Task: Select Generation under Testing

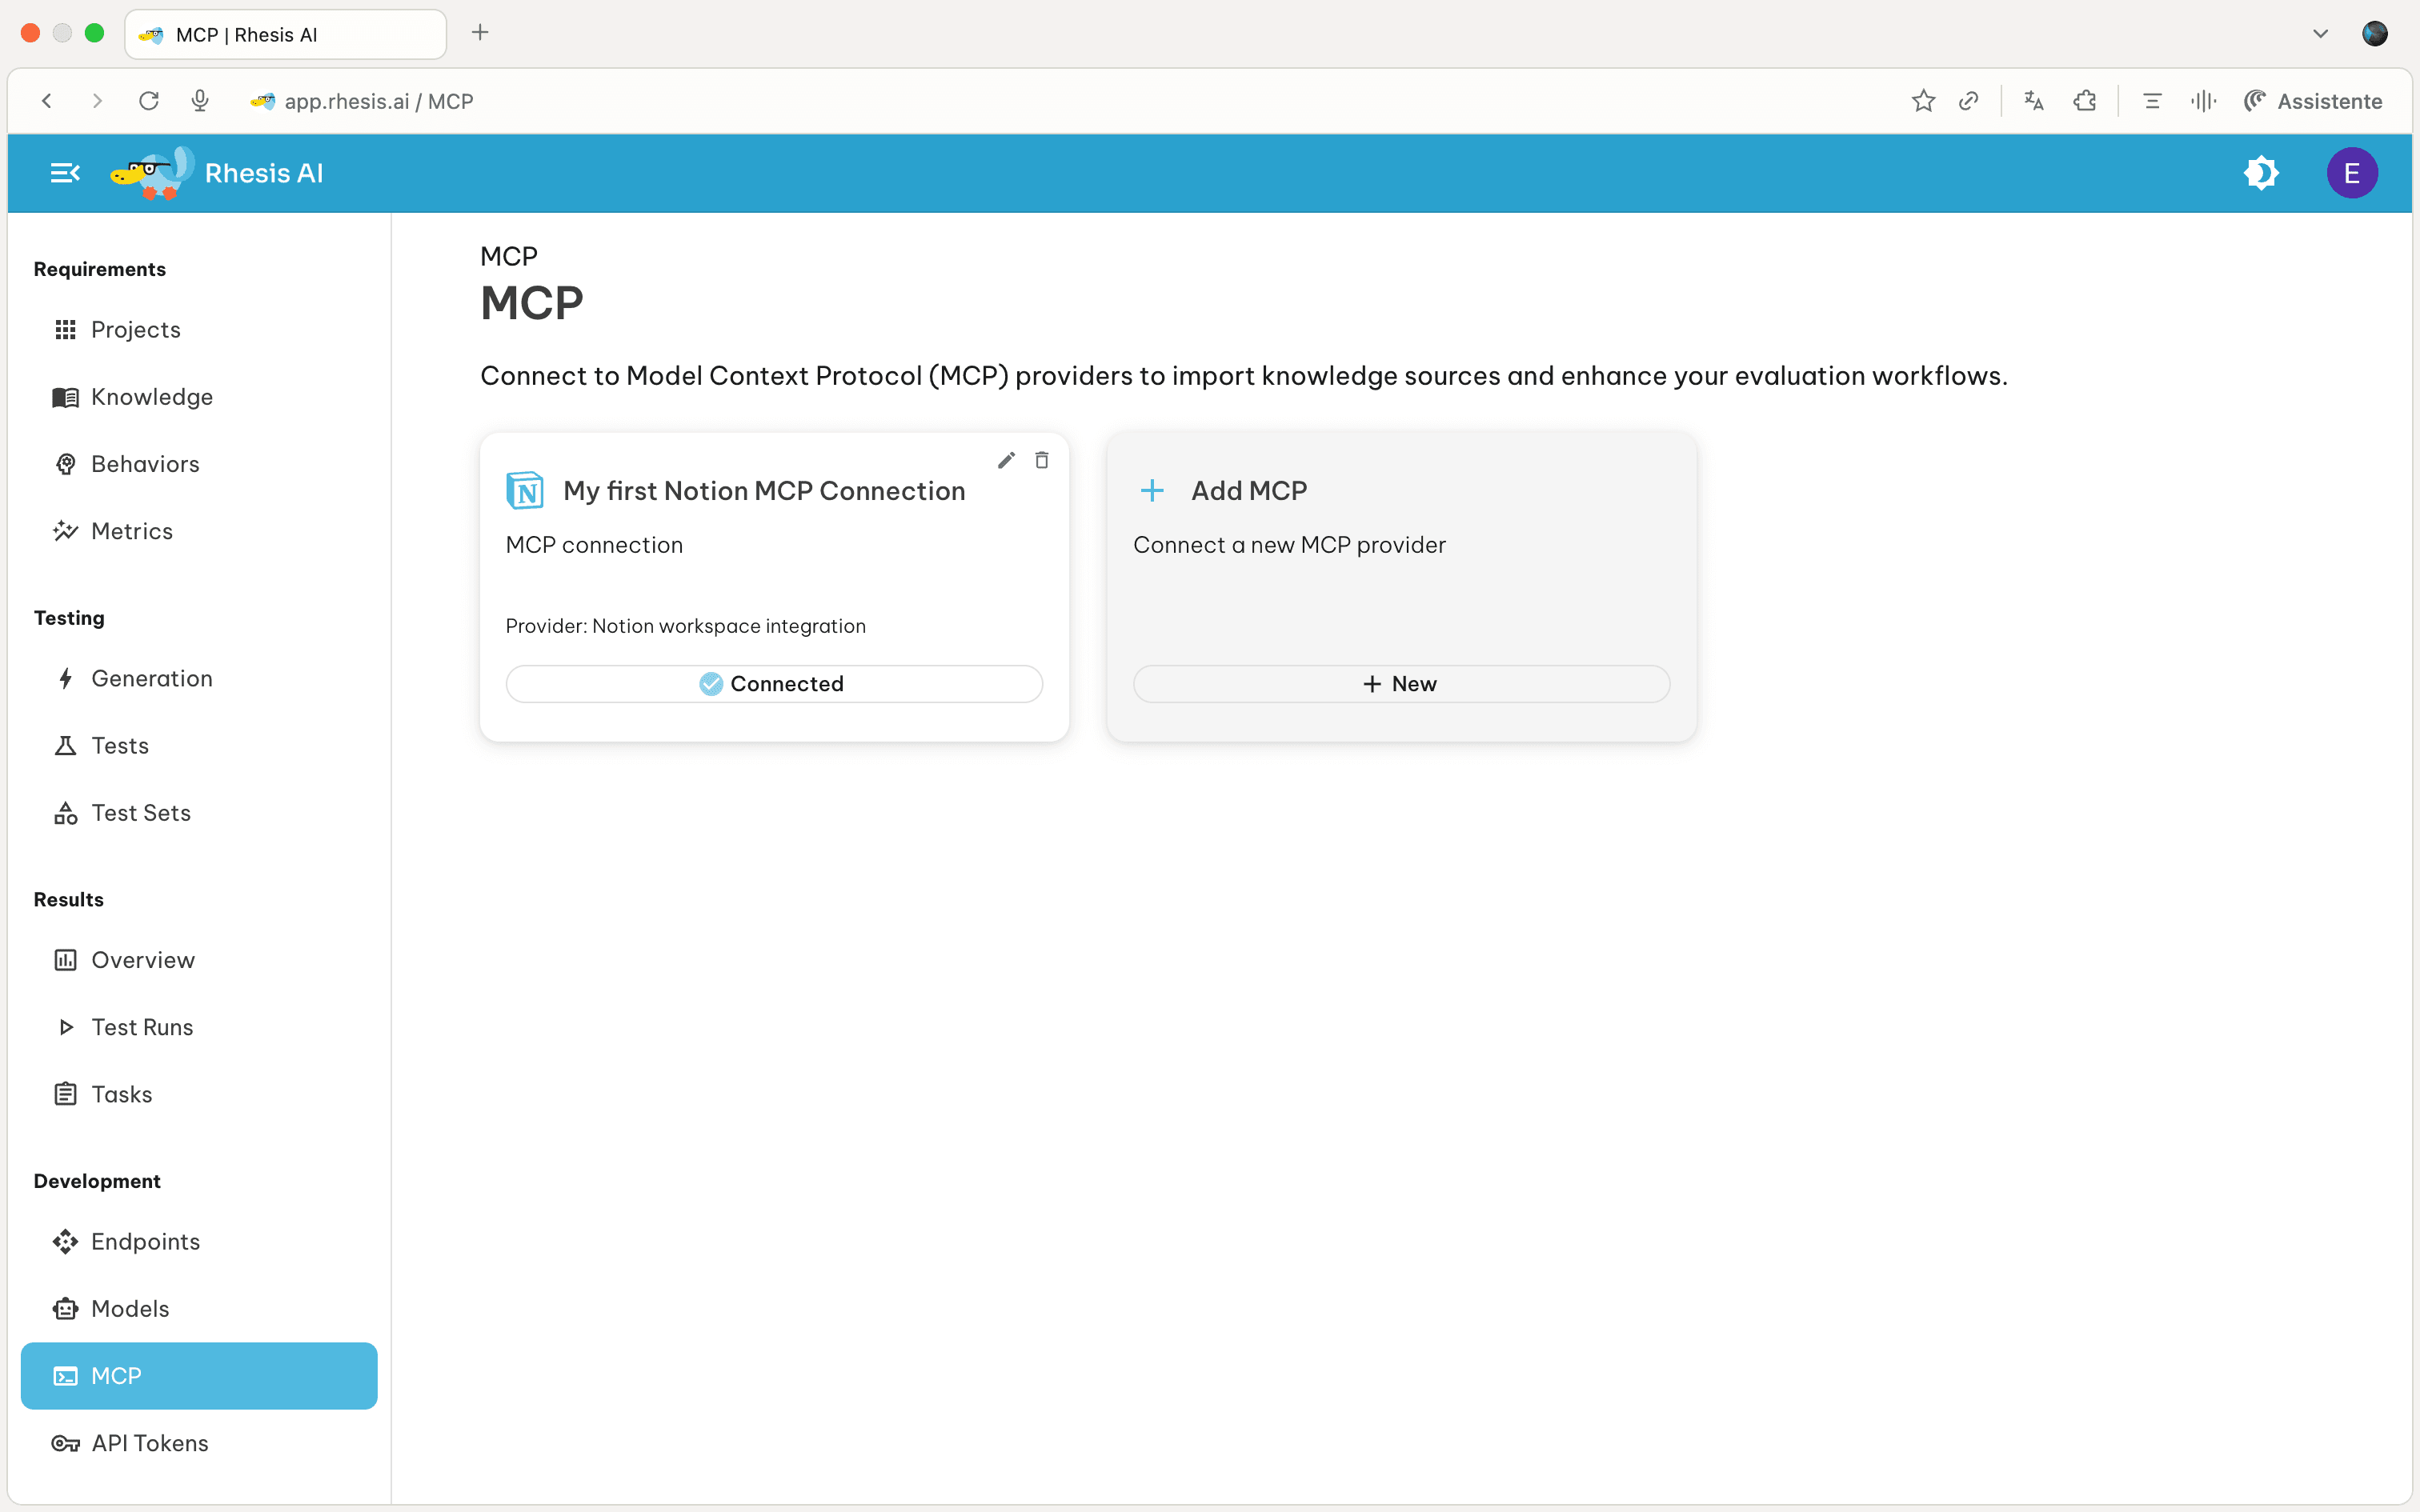Action: pos(152,678)
